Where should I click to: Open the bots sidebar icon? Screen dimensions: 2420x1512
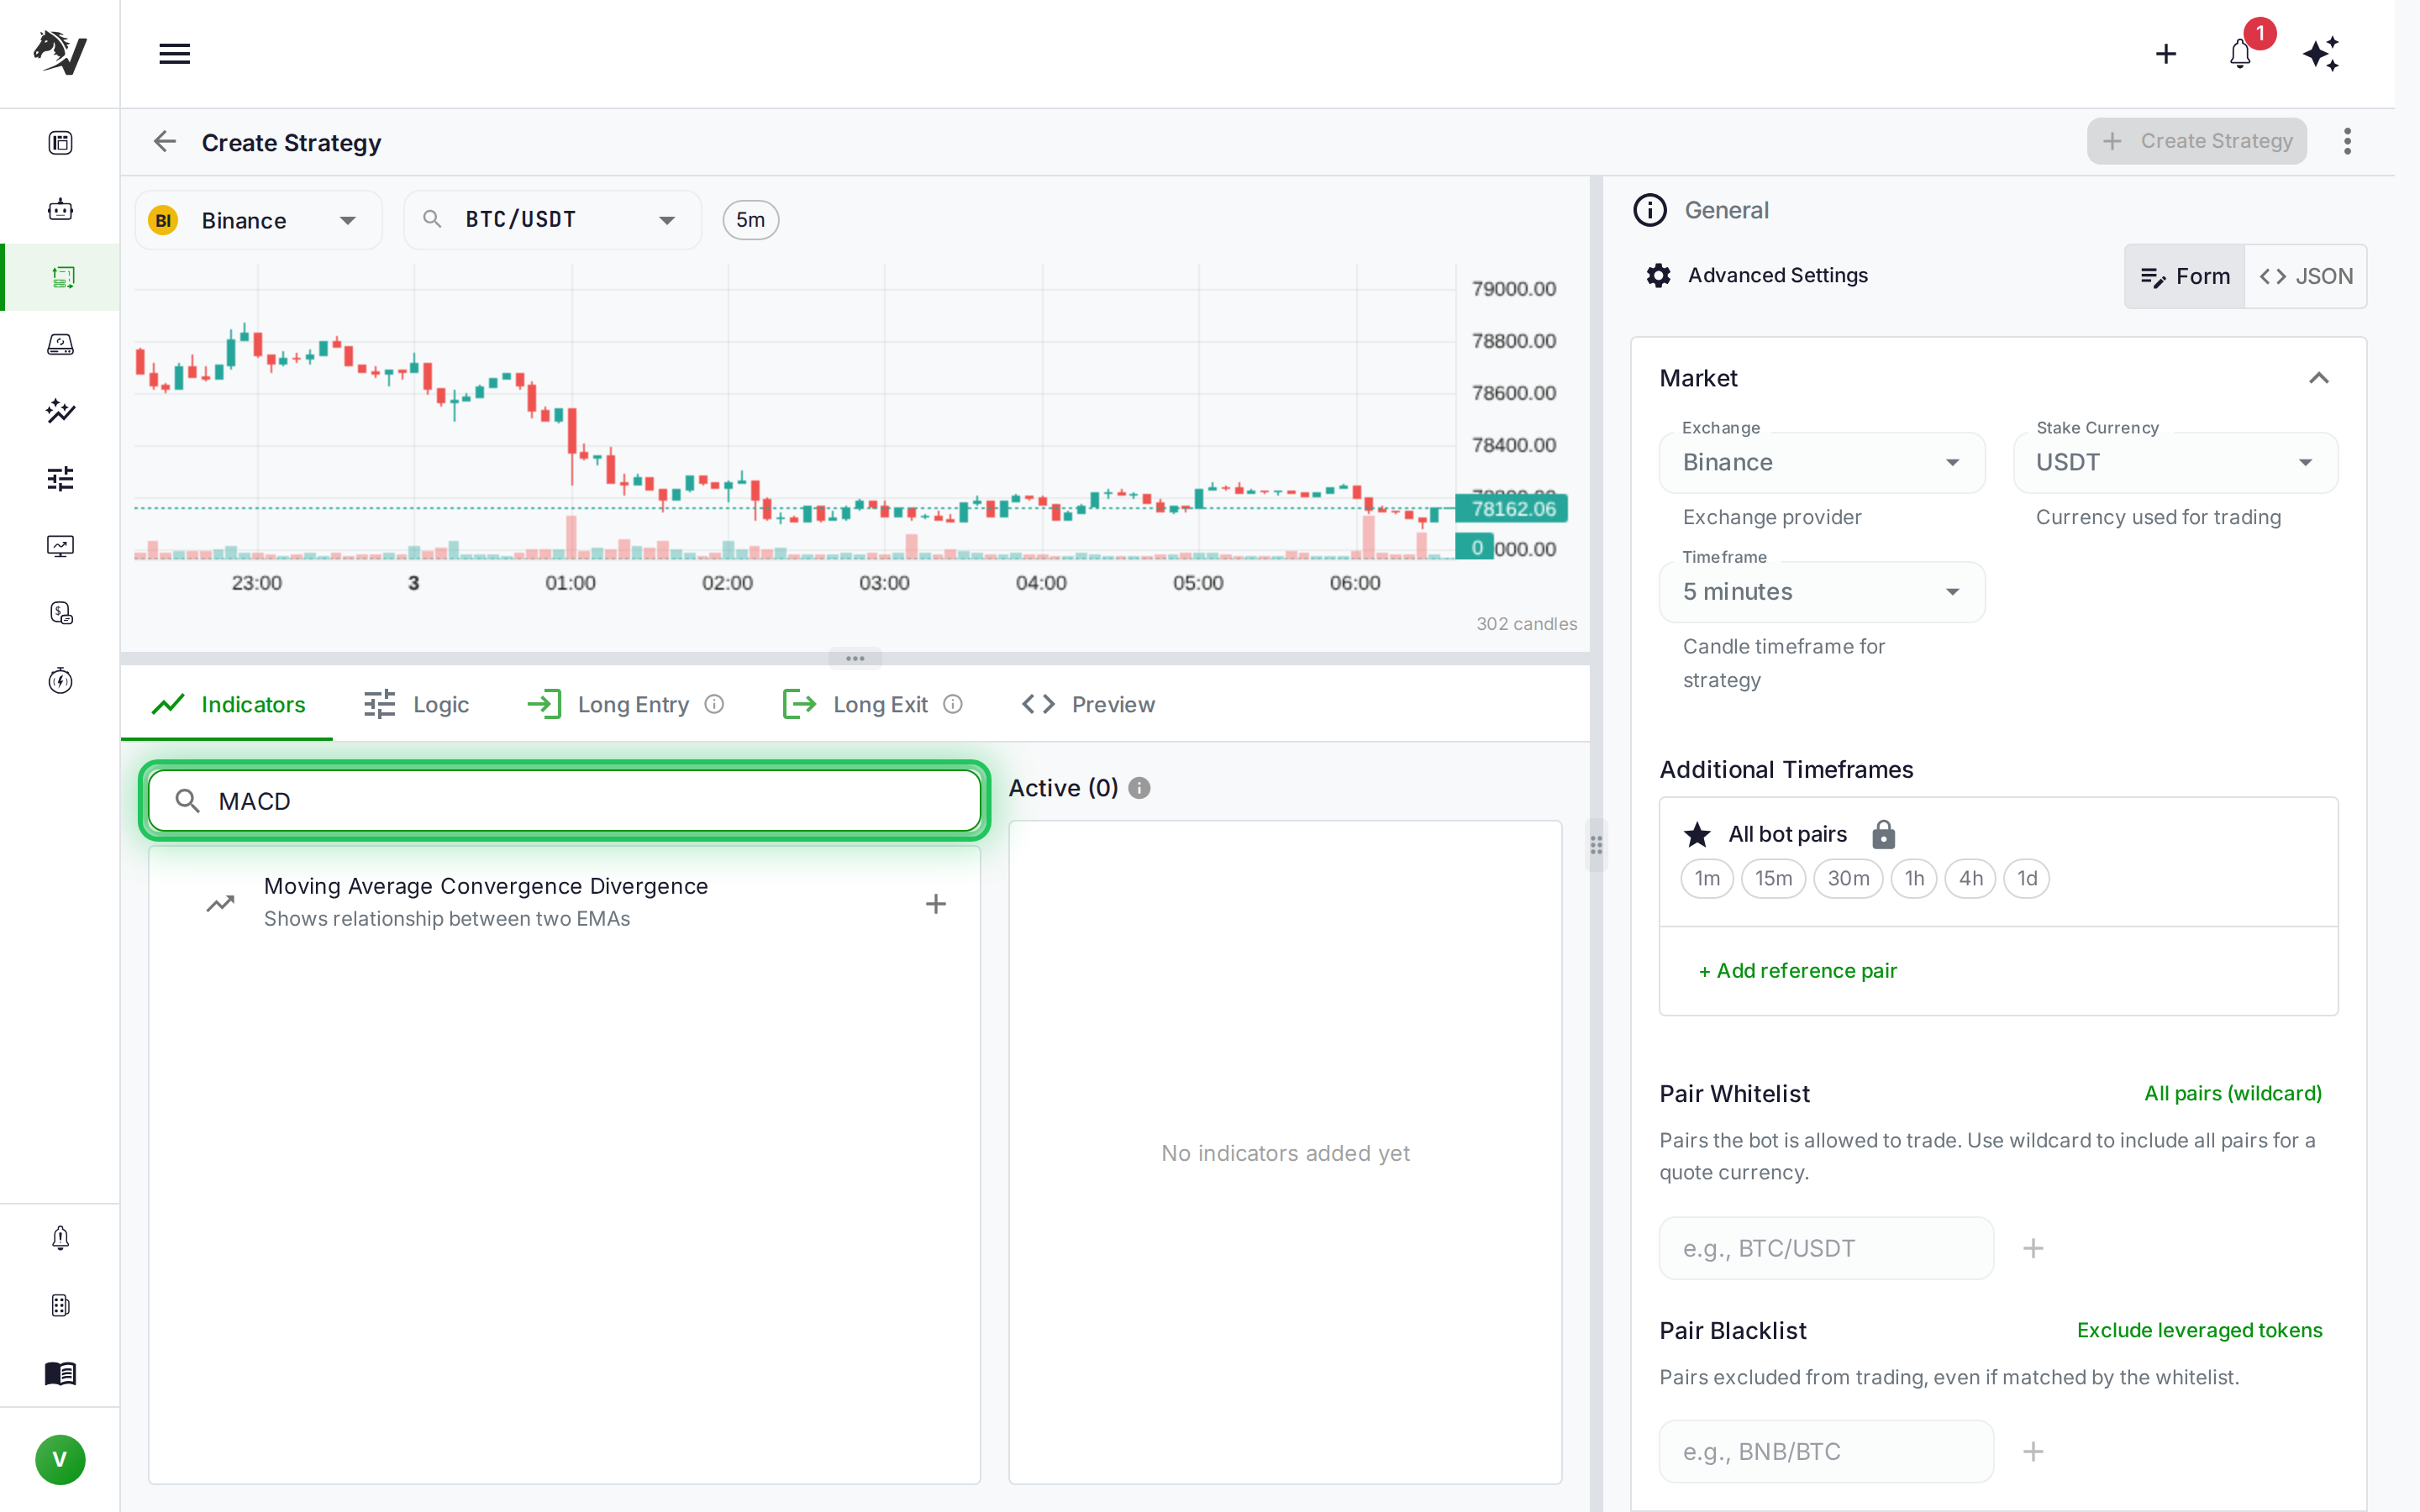60,210
